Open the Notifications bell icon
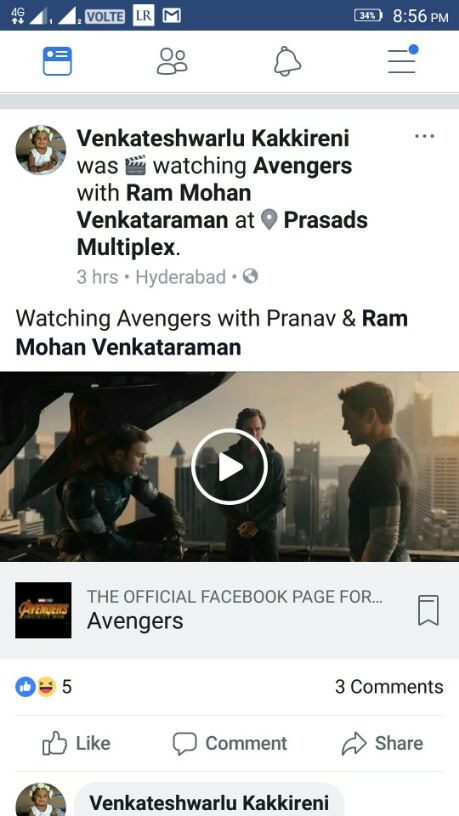The height and width of the screenshot is (816, 459). pos(287,61)
